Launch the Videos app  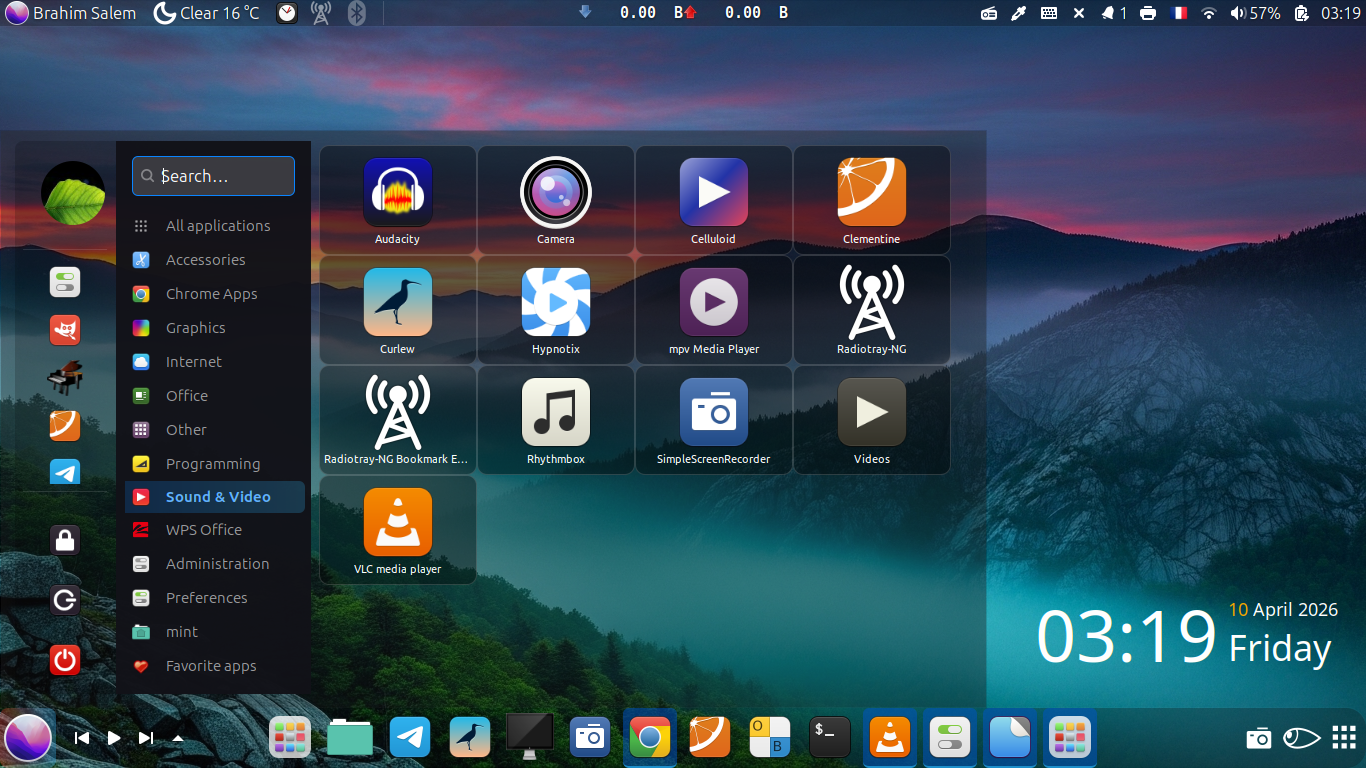point(871,420)
